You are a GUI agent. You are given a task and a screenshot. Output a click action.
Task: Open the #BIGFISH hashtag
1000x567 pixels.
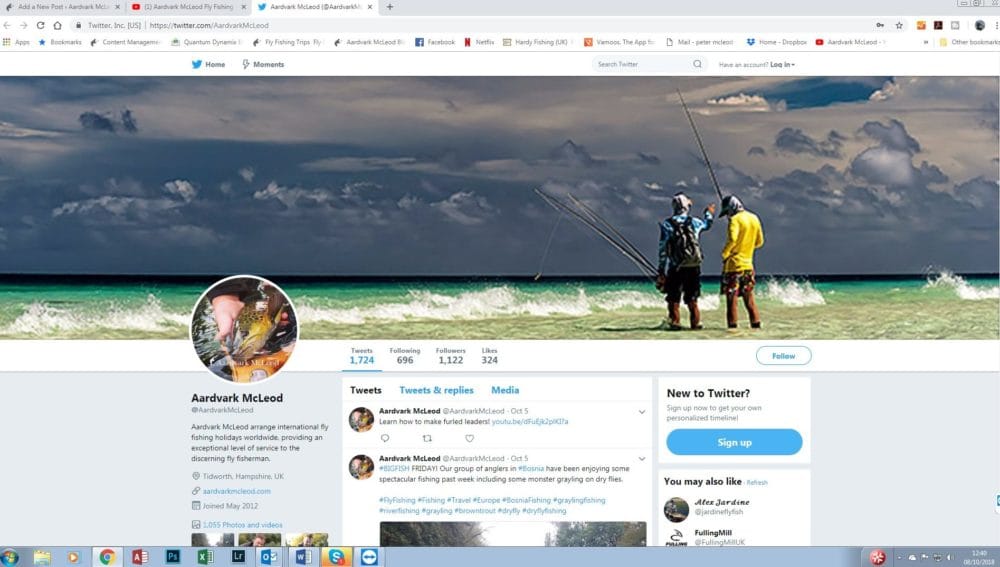394,469
